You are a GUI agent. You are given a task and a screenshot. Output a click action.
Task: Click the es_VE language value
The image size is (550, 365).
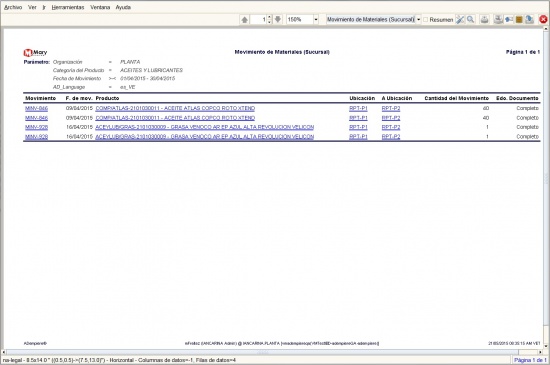(128, 87)
